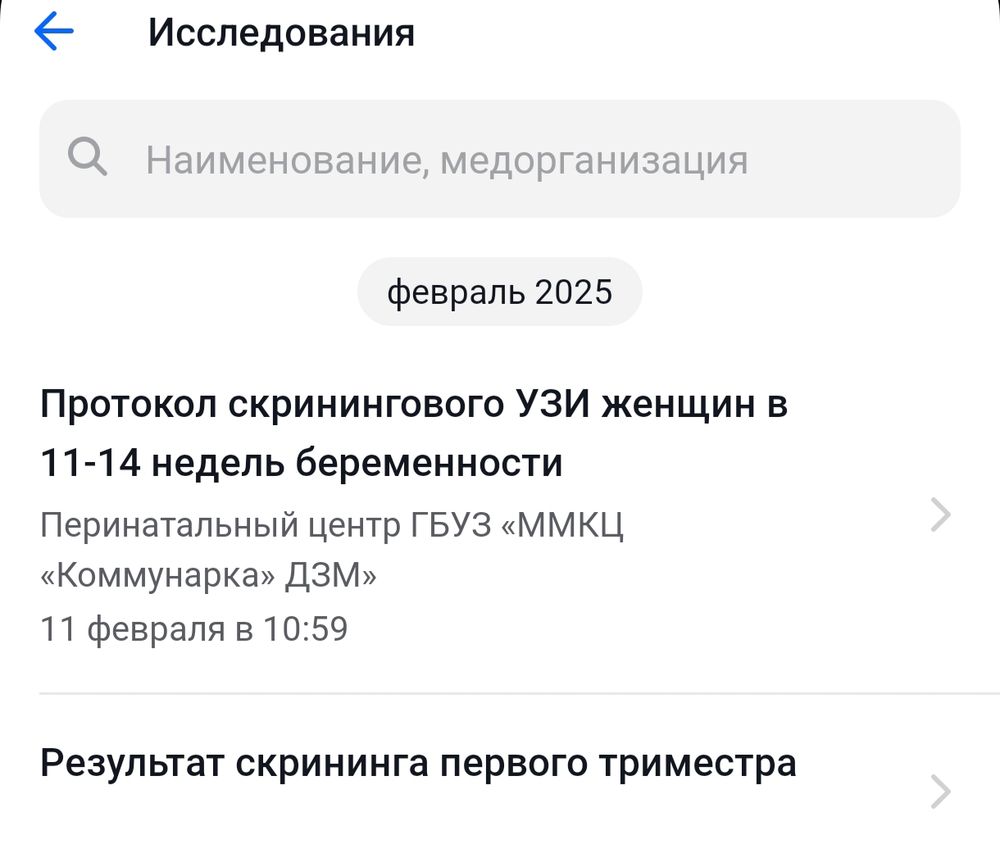Select the февраль 2025 date chip
This screenshot has height=866, width=1000.
pyautogui.click(x=499, y=291)
